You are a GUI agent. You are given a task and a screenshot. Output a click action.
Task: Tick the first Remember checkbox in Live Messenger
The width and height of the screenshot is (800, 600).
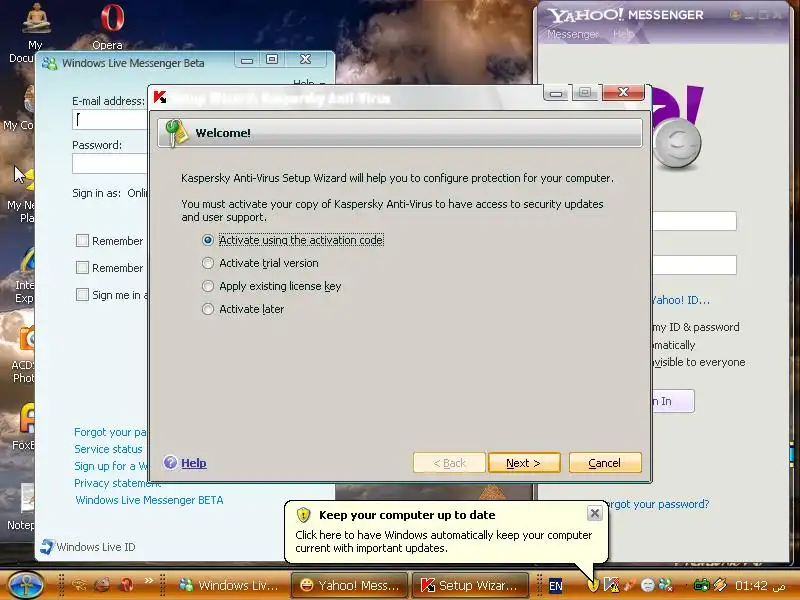[82, 241]
